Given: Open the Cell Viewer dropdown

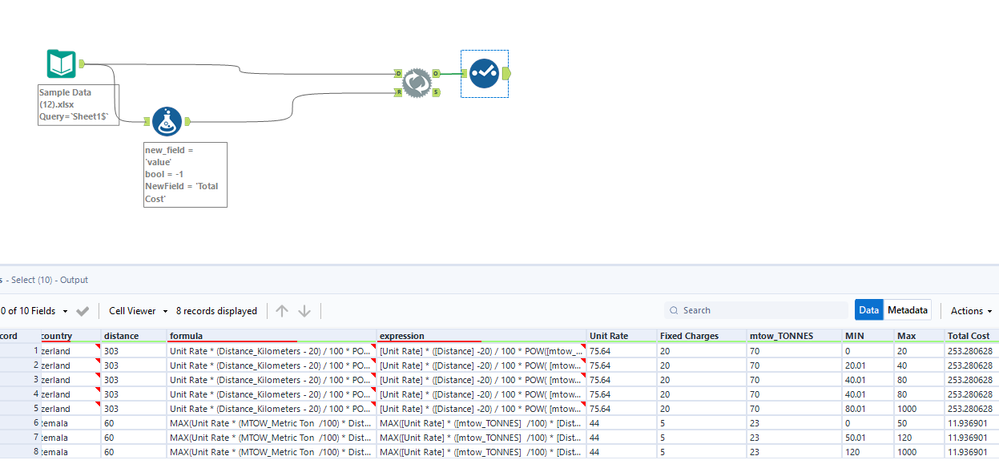Looking at the screenshot, I should (x=138, y=311).
